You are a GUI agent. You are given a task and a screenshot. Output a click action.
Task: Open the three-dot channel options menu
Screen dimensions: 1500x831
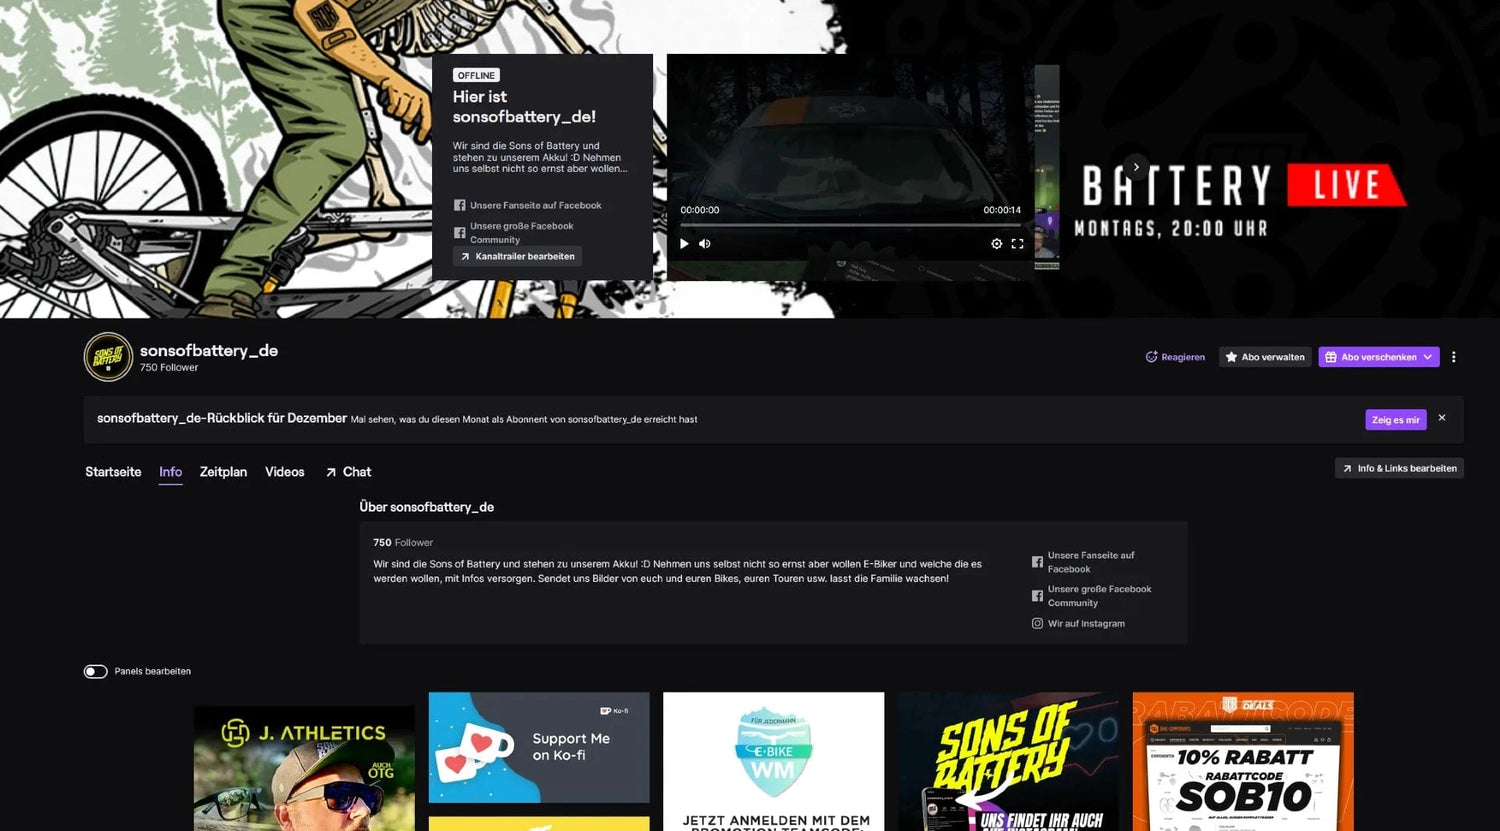tap(1453, 357)
